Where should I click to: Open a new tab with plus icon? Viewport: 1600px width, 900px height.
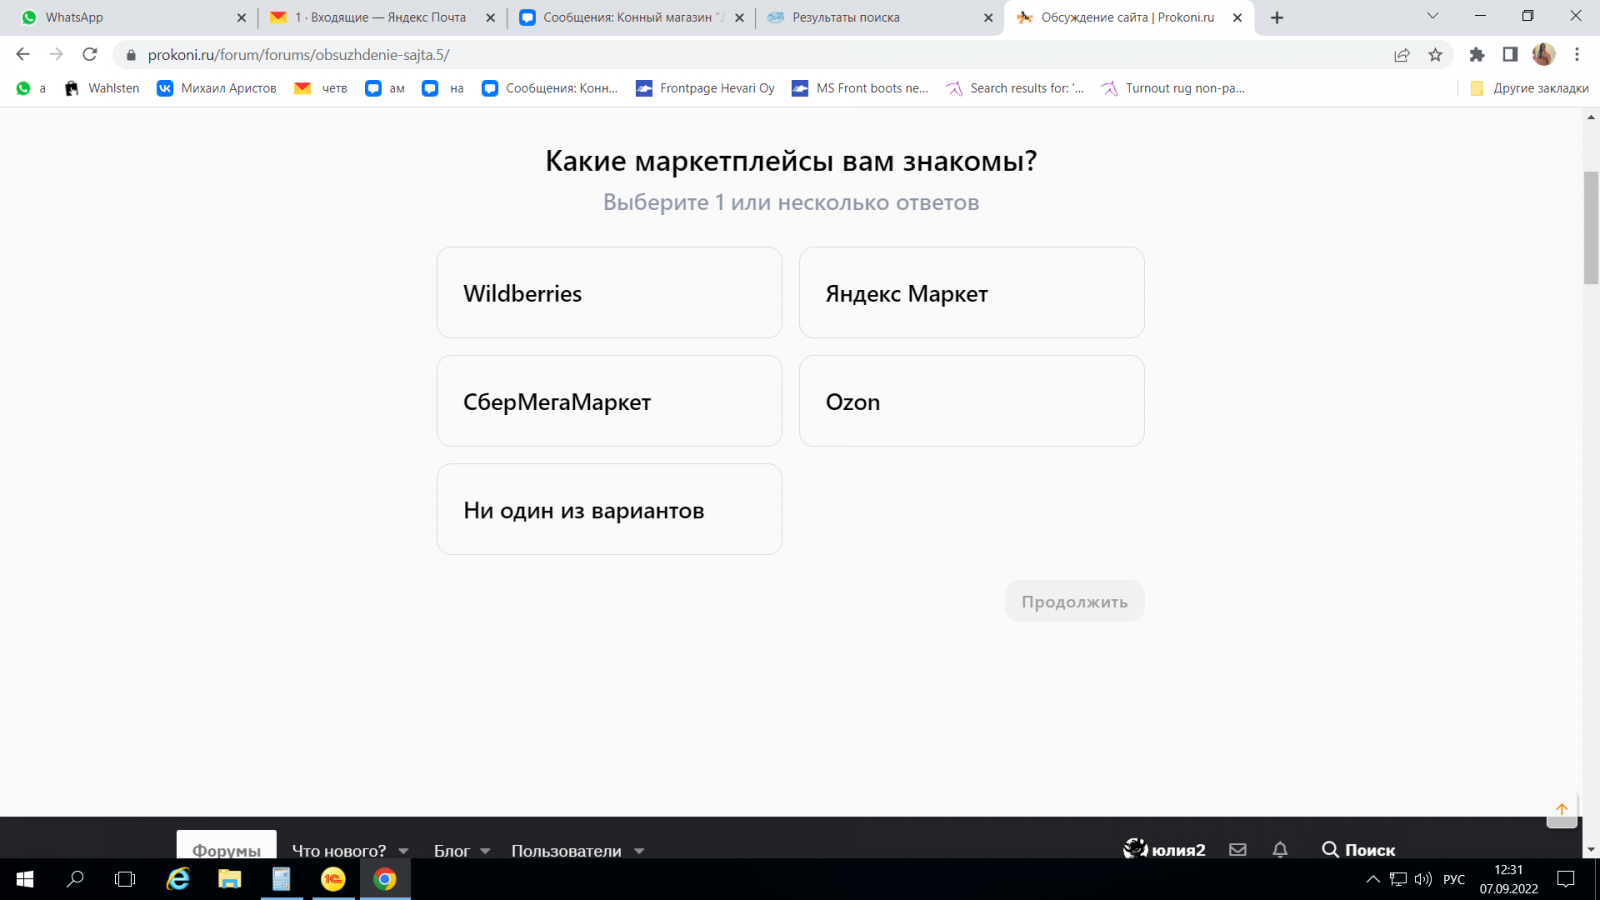click(x=1277, y=17)
